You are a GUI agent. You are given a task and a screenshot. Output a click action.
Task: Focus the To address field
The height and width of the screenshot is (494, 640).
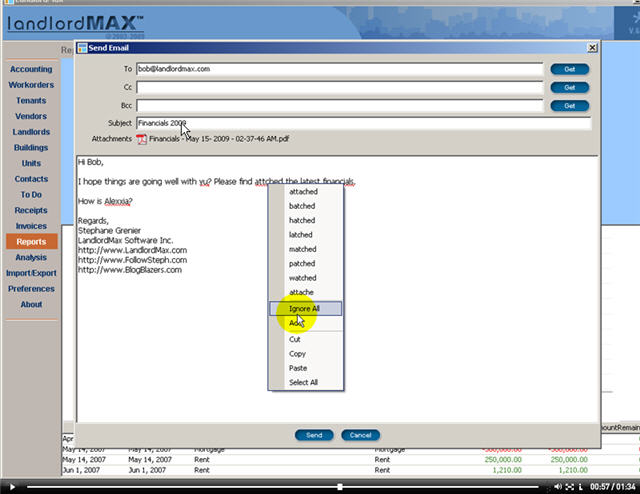coord(340,69)
